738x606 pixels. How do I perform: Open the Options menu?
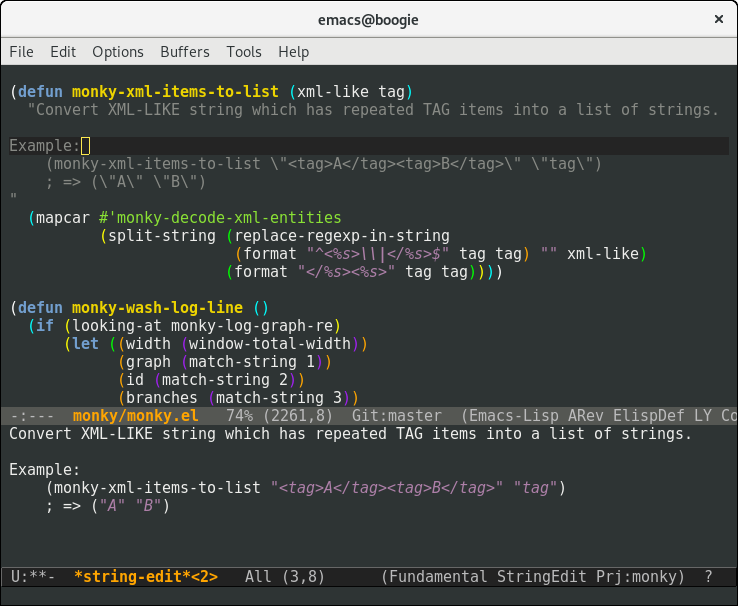pyautogui.click(x=118, y=52)
